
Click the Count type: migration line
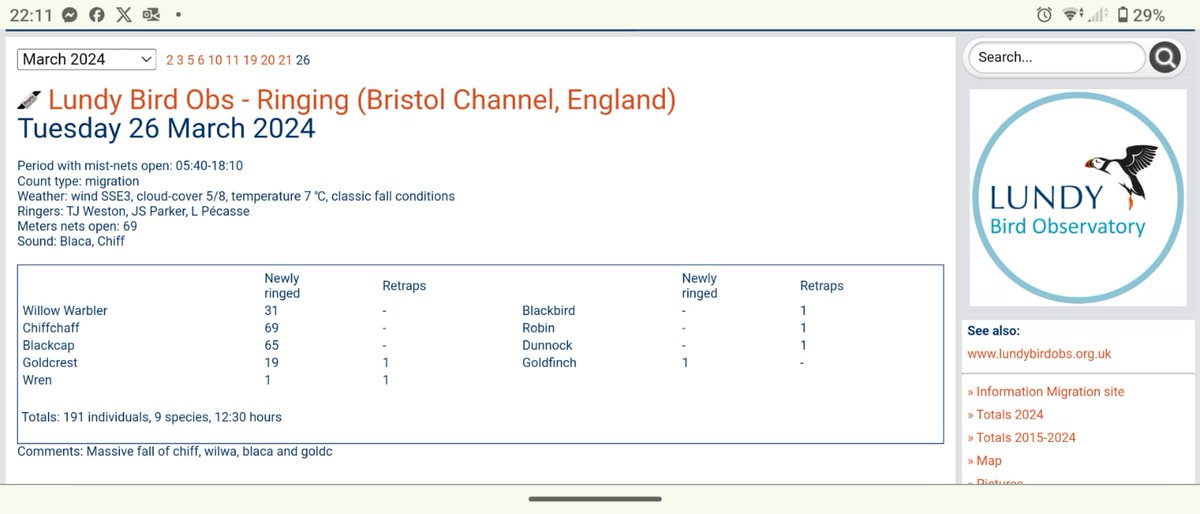pos(78,181)
